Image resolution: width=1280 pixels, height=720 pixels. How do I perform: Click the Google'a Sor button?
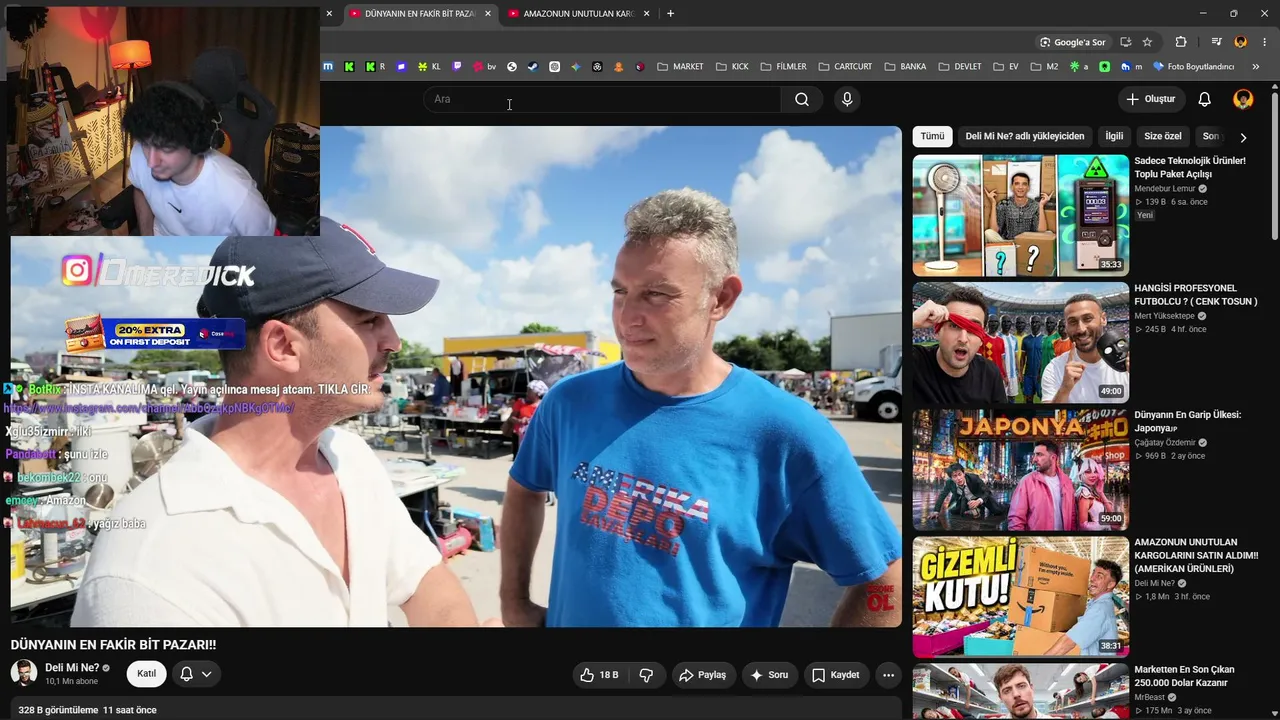click(1072, 42)
